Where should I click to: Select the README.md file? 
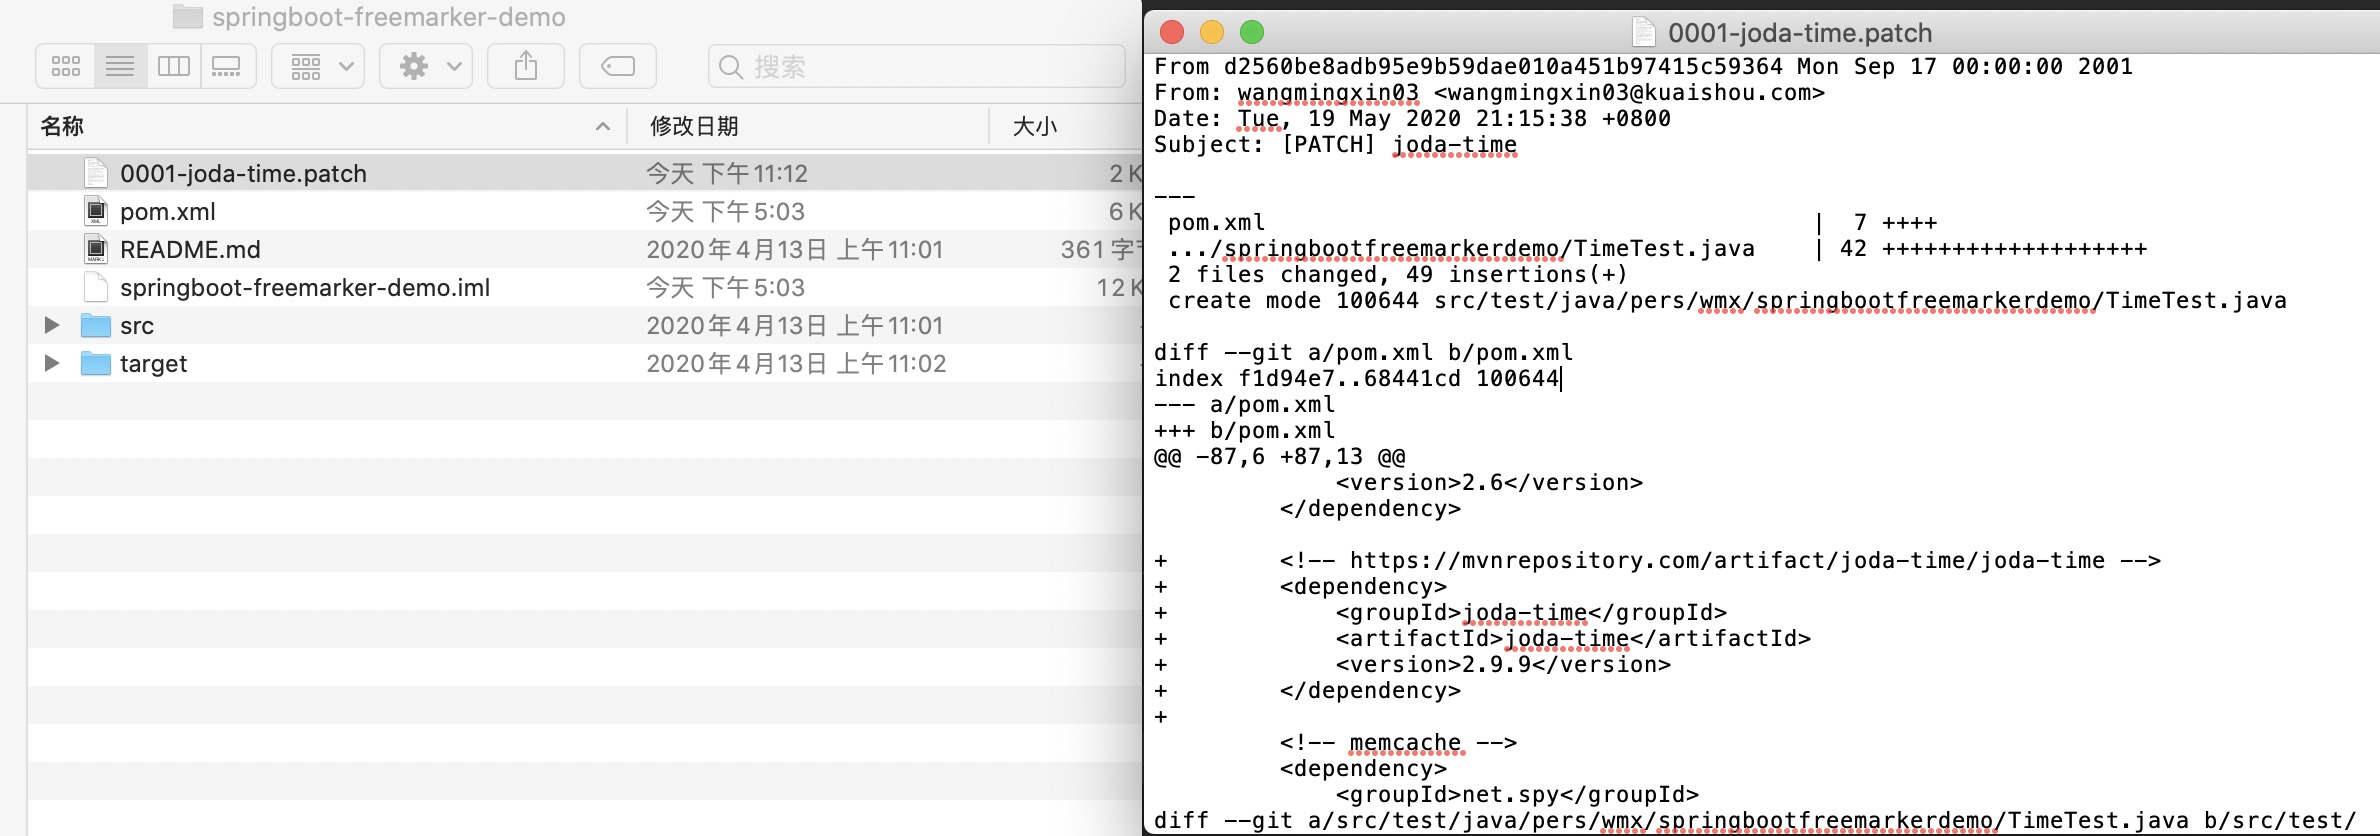(190, 250)
